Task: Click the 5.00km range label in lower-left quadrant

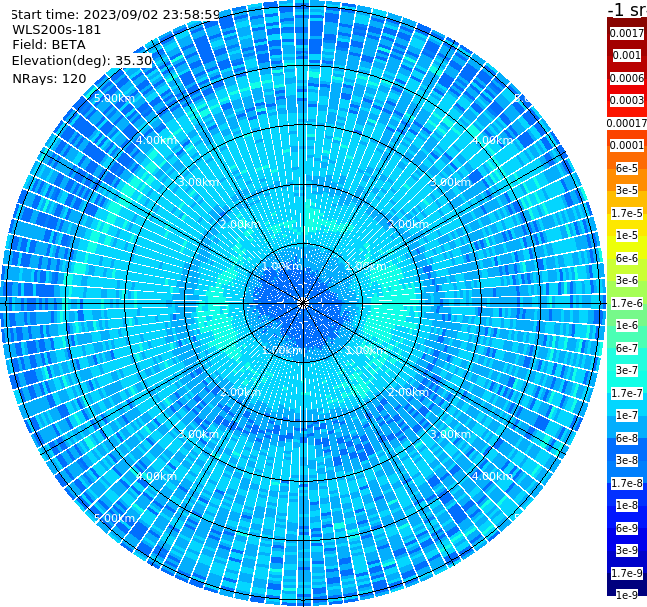Action: [114, 518]
